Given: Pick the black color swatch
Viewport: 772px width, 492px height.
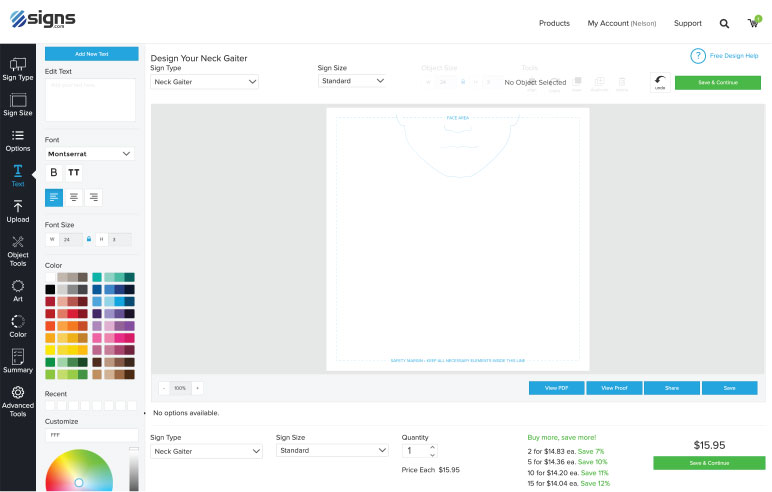Looking at the screenshot, I should [50, 289].
